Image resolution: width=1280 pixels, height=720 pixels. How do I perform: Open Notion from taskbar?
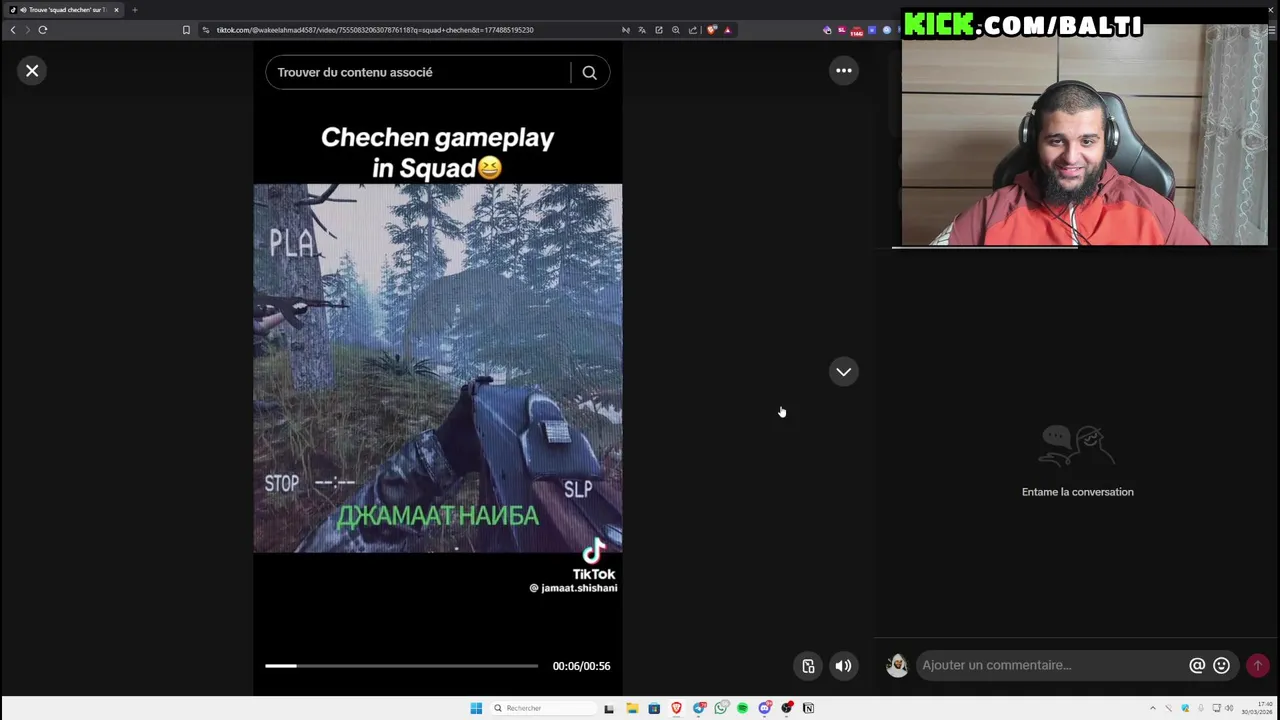[808, 708]
